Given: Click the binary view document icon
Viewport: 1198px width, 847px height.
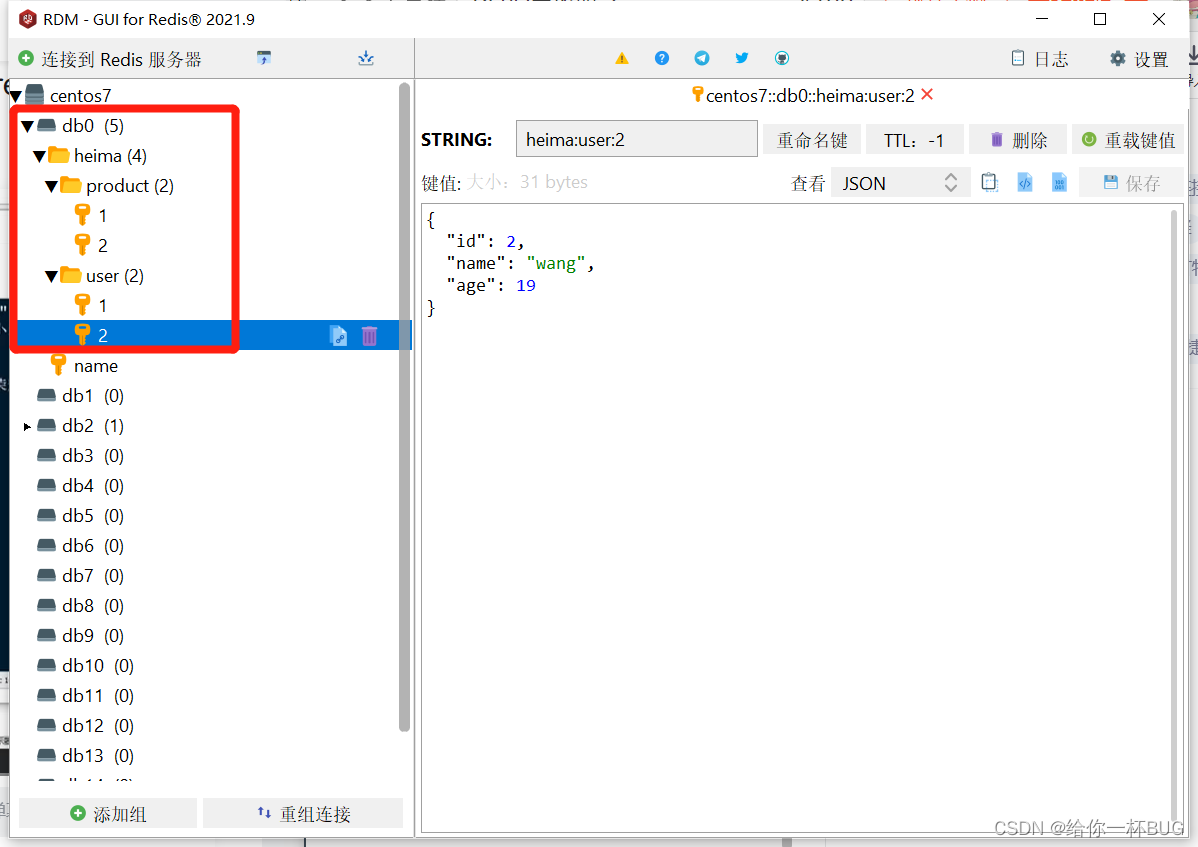Looking at the screenshot, I should click(1059, 183).
